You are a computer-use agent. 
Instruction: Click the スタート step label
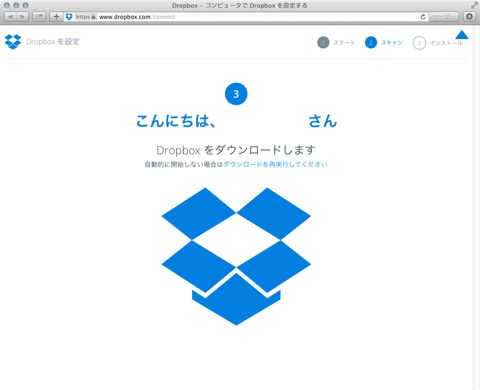pyautogui.click(x=344, y=43)
